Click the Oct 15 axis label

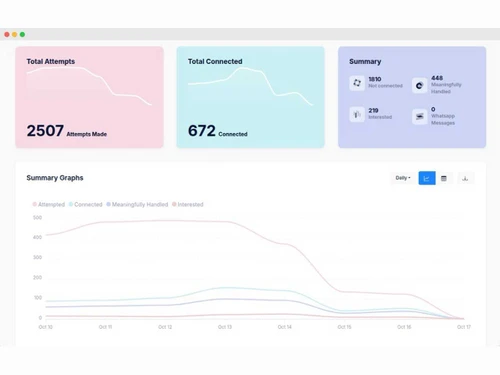pyautogui.click(x=344, y=327)
